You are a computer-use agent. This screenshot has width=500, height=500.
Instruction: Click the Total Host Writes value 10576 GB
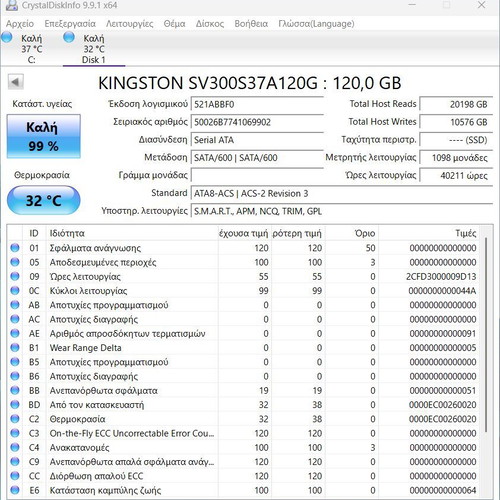coord(456,122)
